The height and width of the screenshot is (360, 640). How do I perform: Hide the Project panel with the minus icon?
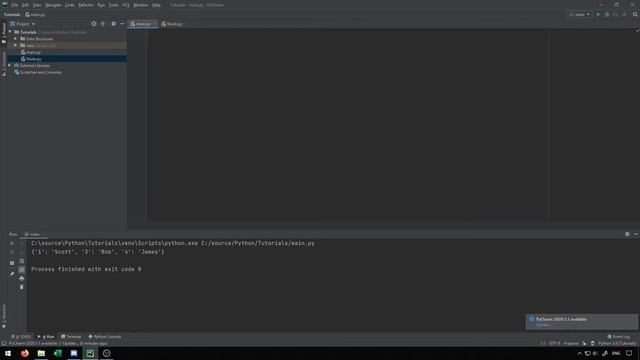(122, 24)
